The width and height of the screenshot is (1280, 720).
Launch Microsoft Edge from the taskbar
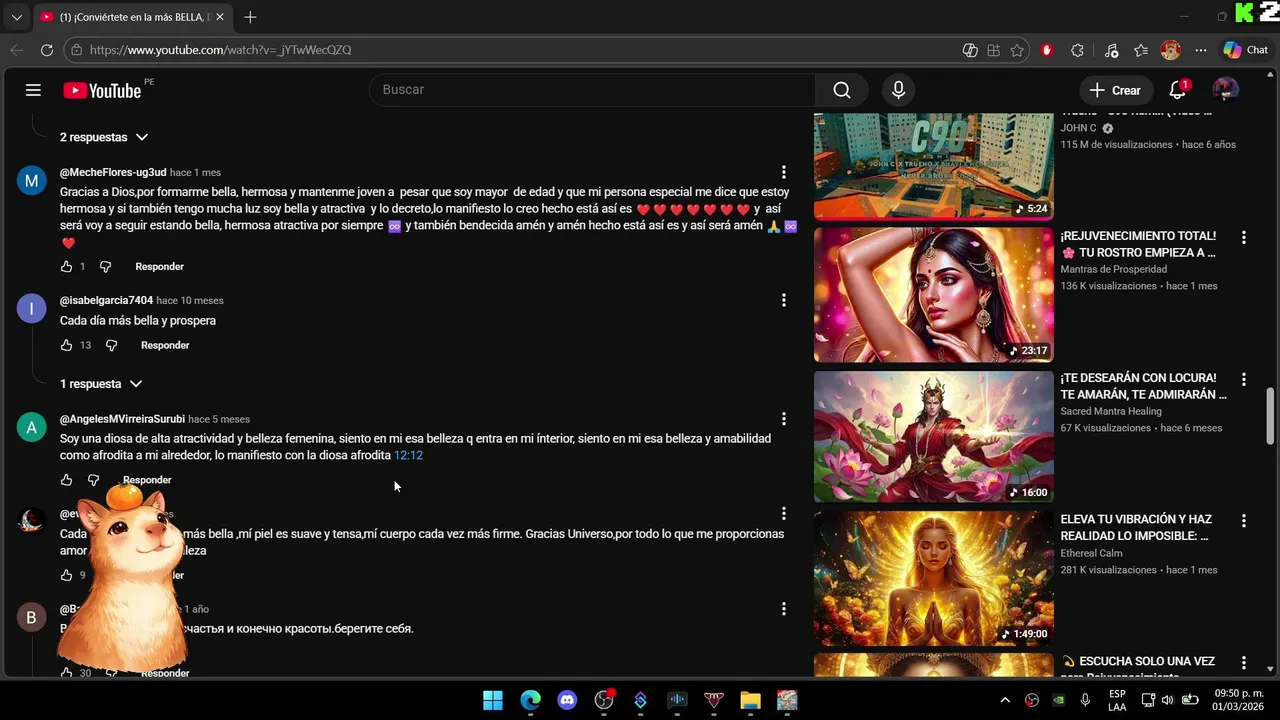tap(530, 700)
